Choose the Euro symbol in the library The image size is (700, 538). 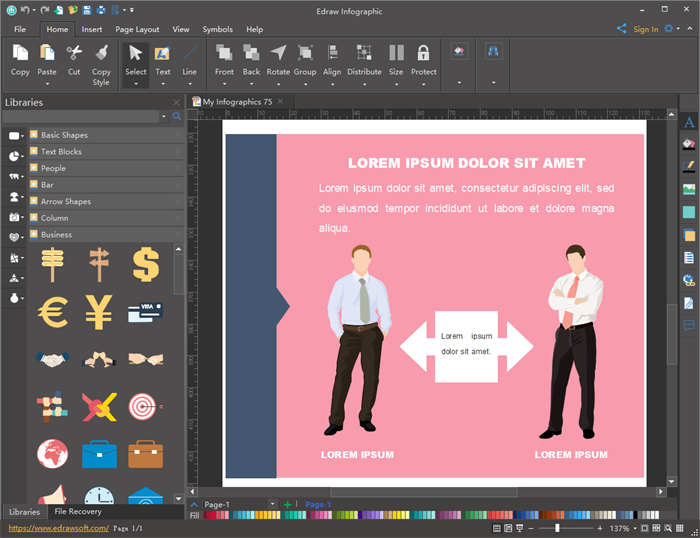(53, 312)
